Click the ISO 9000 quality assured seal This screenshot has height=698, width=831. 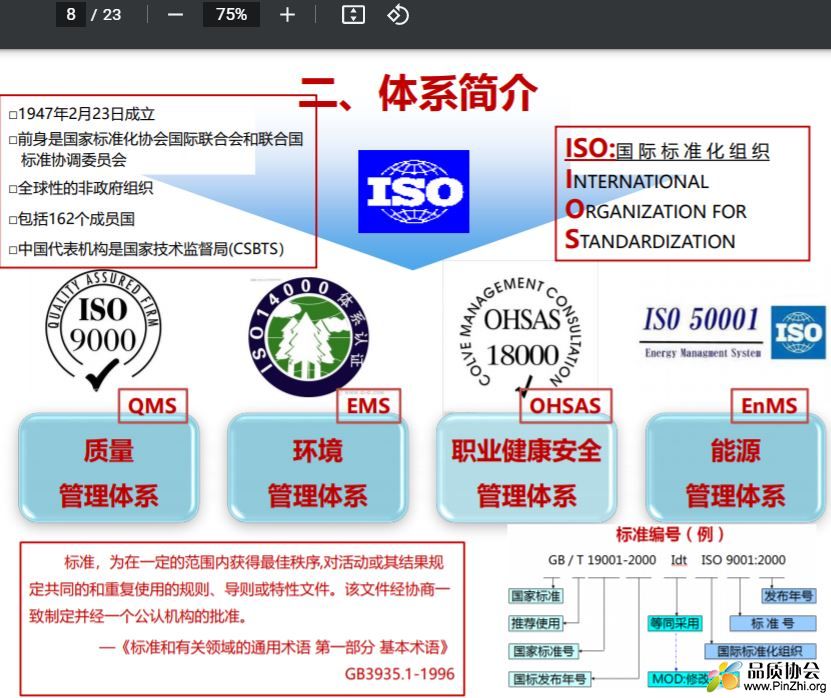(x=103, y=331)
